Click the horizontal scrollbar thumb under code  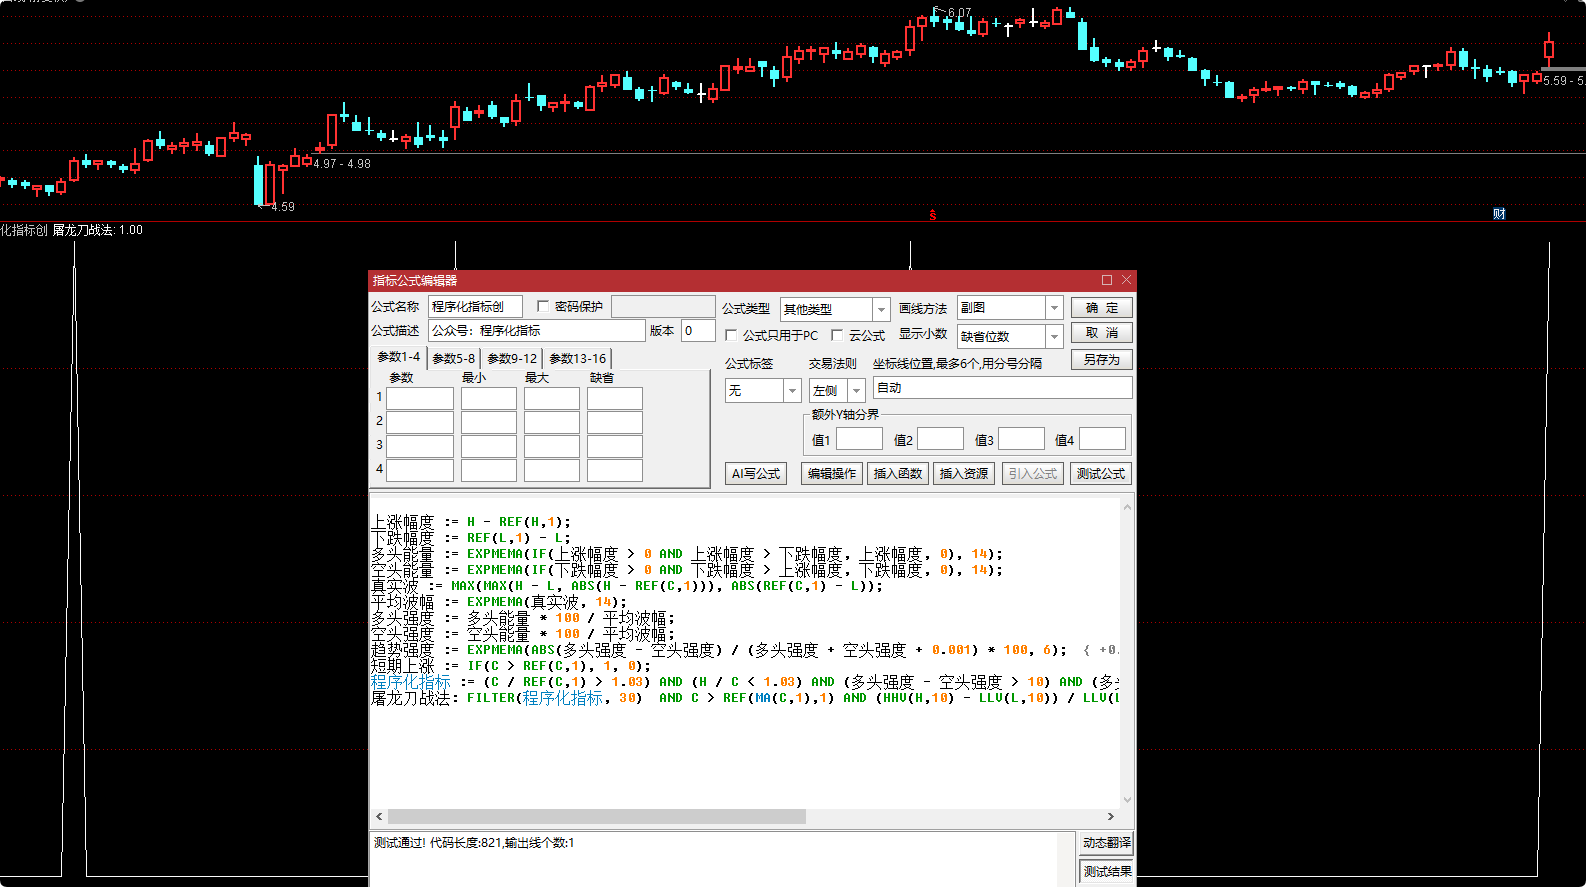(596, 817)
